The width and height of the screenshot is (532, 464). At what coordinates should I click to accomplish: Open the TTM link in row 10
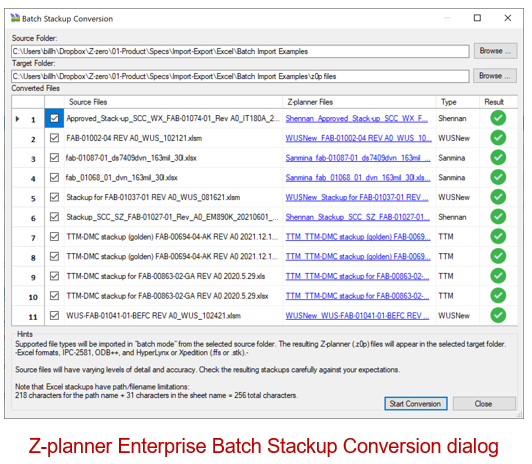357,296
